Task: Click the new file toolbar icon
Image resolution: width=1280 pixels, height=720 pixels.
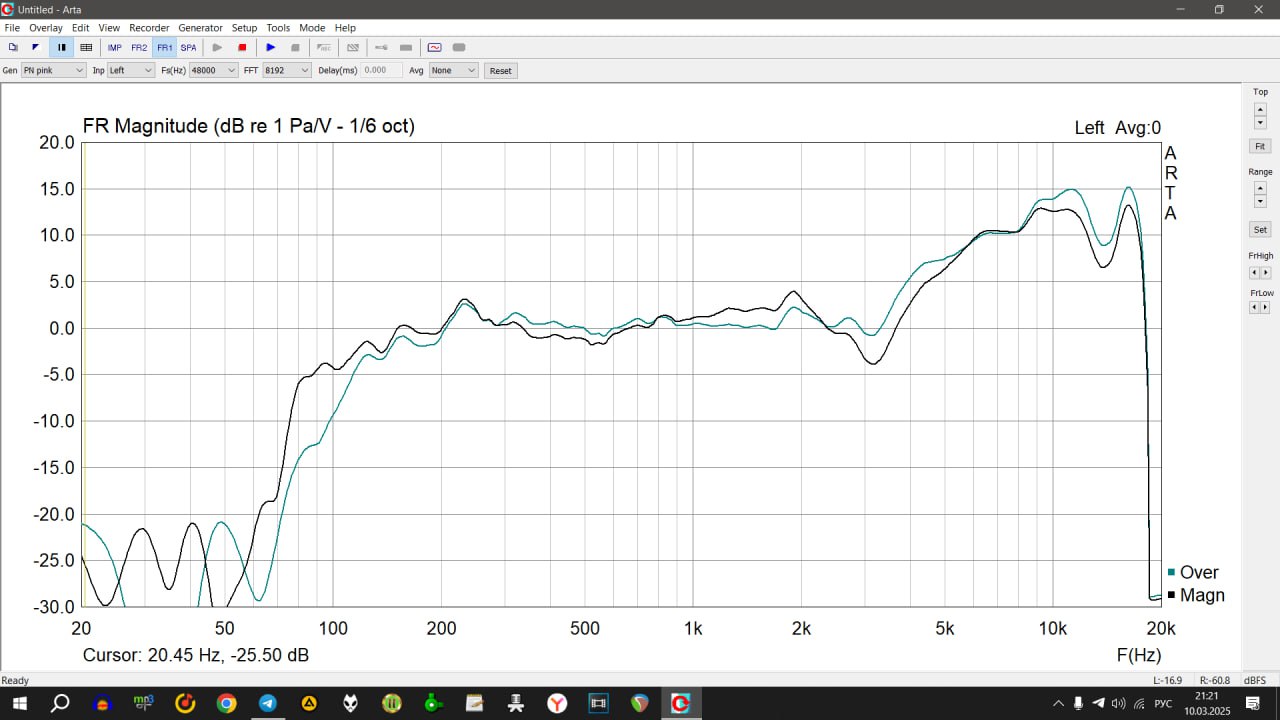Action: click(x=13, y=47)
